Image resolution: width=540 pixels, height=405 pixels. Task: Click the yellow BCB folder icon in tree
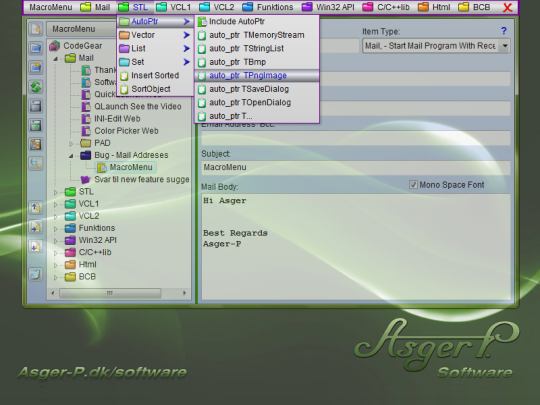click(x=70, y=277)
